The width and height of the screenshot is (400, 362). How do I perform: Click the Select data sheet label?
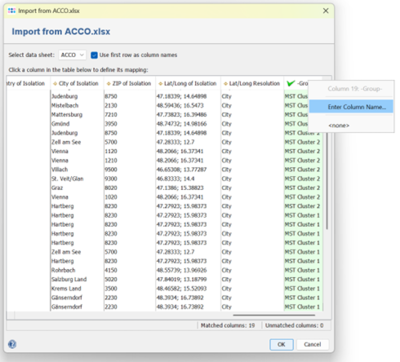[31, 55]
